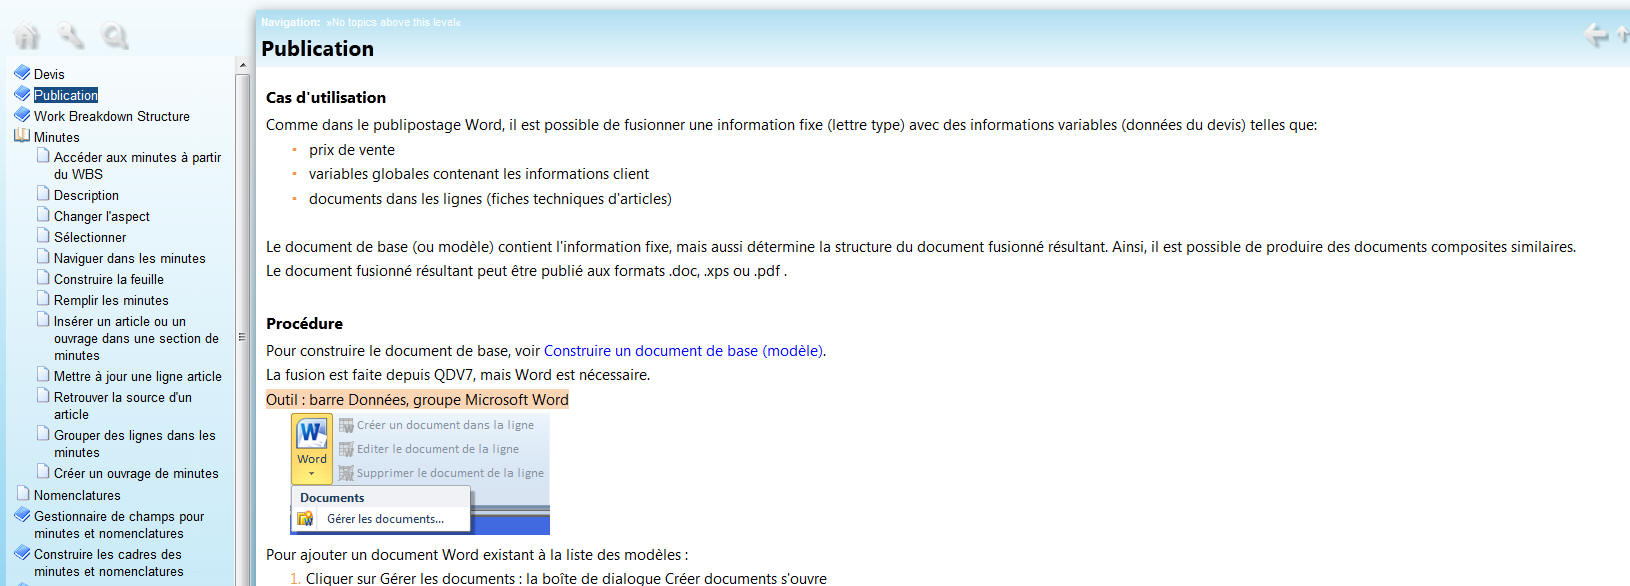Open the Créer un ouvrage de minutes topic
The image size is (1630, 586).
point(136,473)
